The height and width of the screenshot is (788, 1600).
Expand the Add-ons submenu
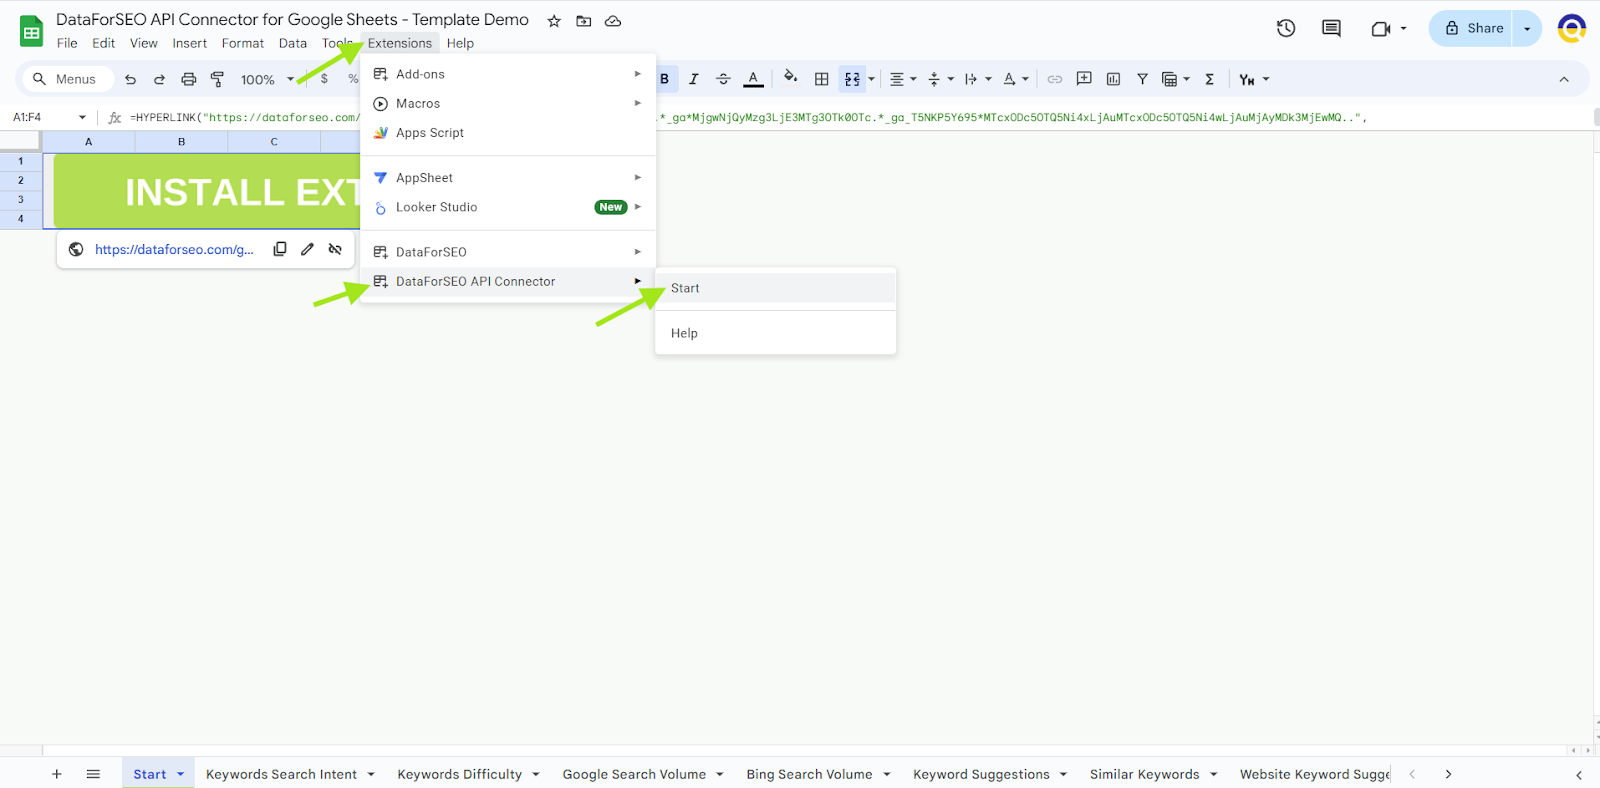508,74
